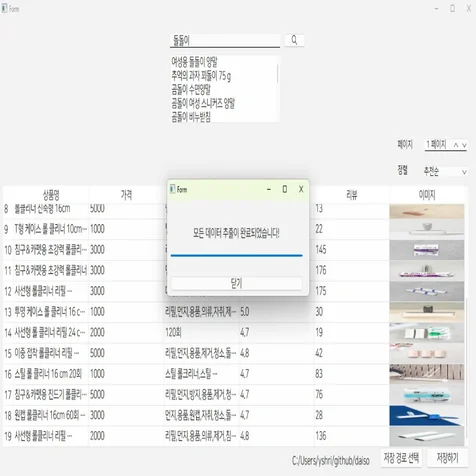This screenshot has width=476, height=476.
Task: Close the main Form window
Action: coord(468,9)
